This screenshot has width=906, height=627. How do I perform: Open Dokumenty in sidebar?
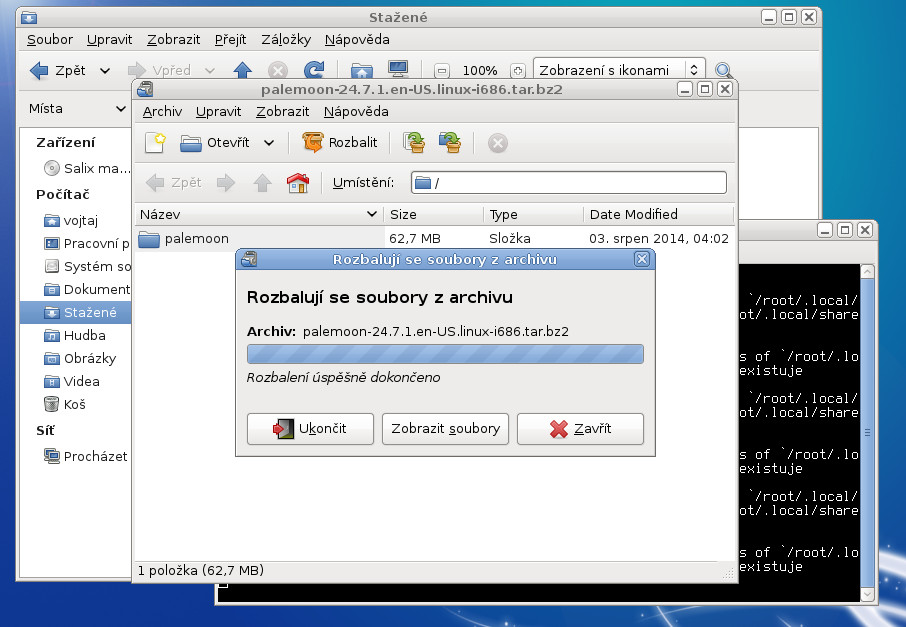(87, 289)
